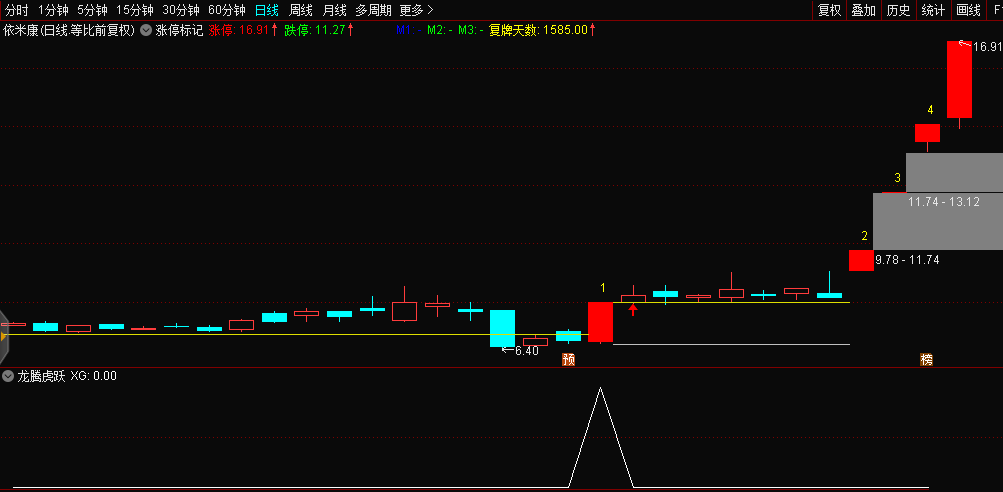The width and height of the screenshot is (1003, 492).
Task: Click the 涨停: 16.91 value
Action: (x=243, y=29)
